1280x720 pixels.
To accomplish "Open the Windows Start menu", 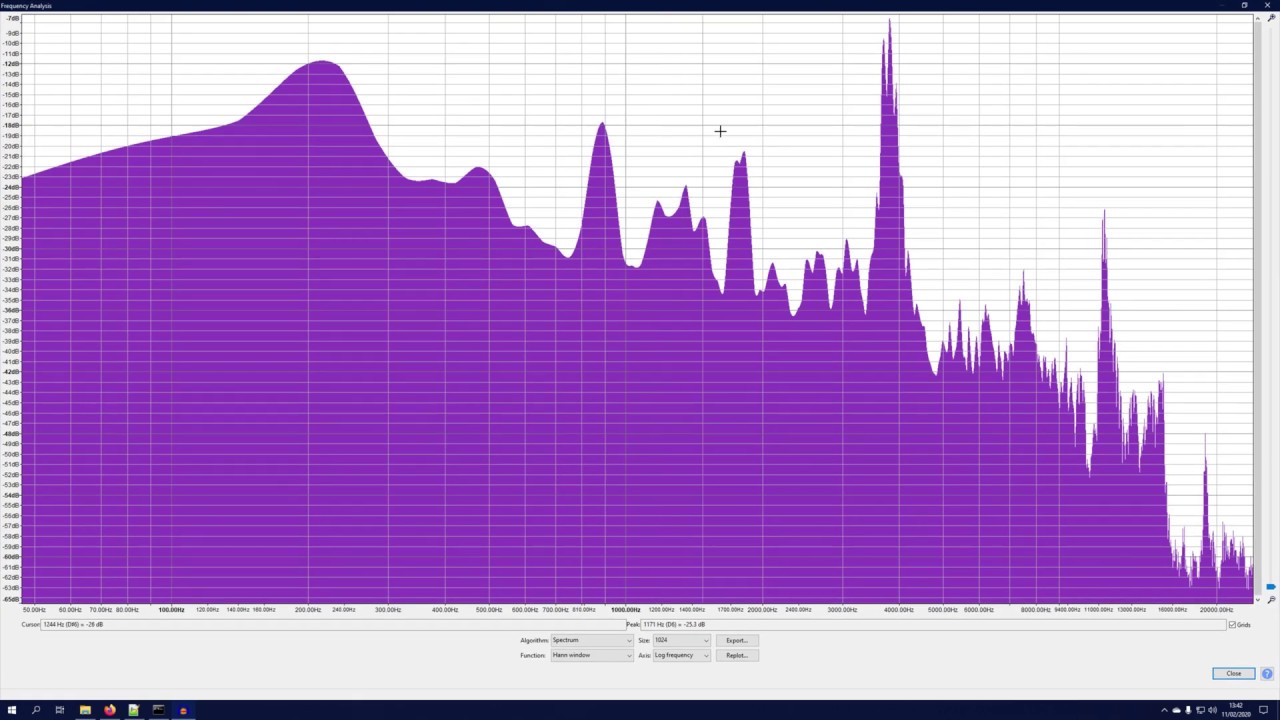I will tap(12, 710).
